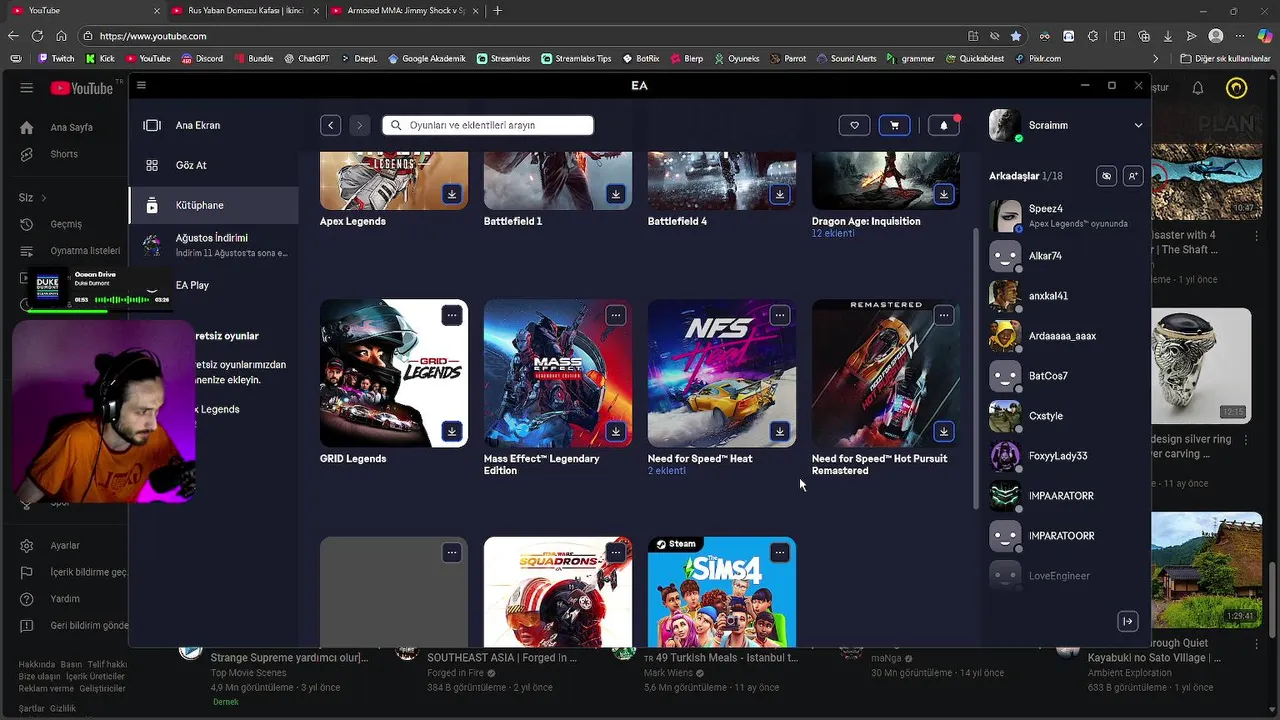This screenshot has height=720, width=1280.
Task: Toggle hide offline friends eye icon
Action: [x=1106, y=176]
